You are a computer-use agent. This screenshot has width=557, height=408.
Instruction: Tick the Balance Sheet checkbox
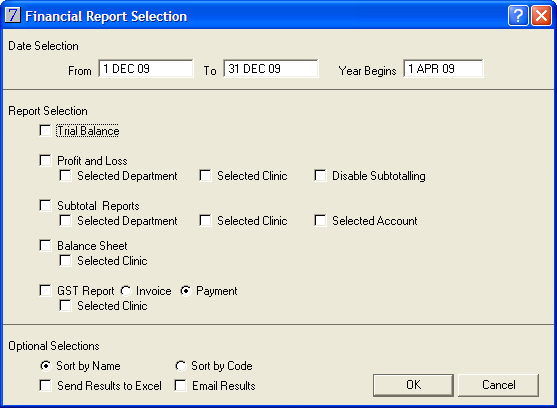(x=45, y=245)
